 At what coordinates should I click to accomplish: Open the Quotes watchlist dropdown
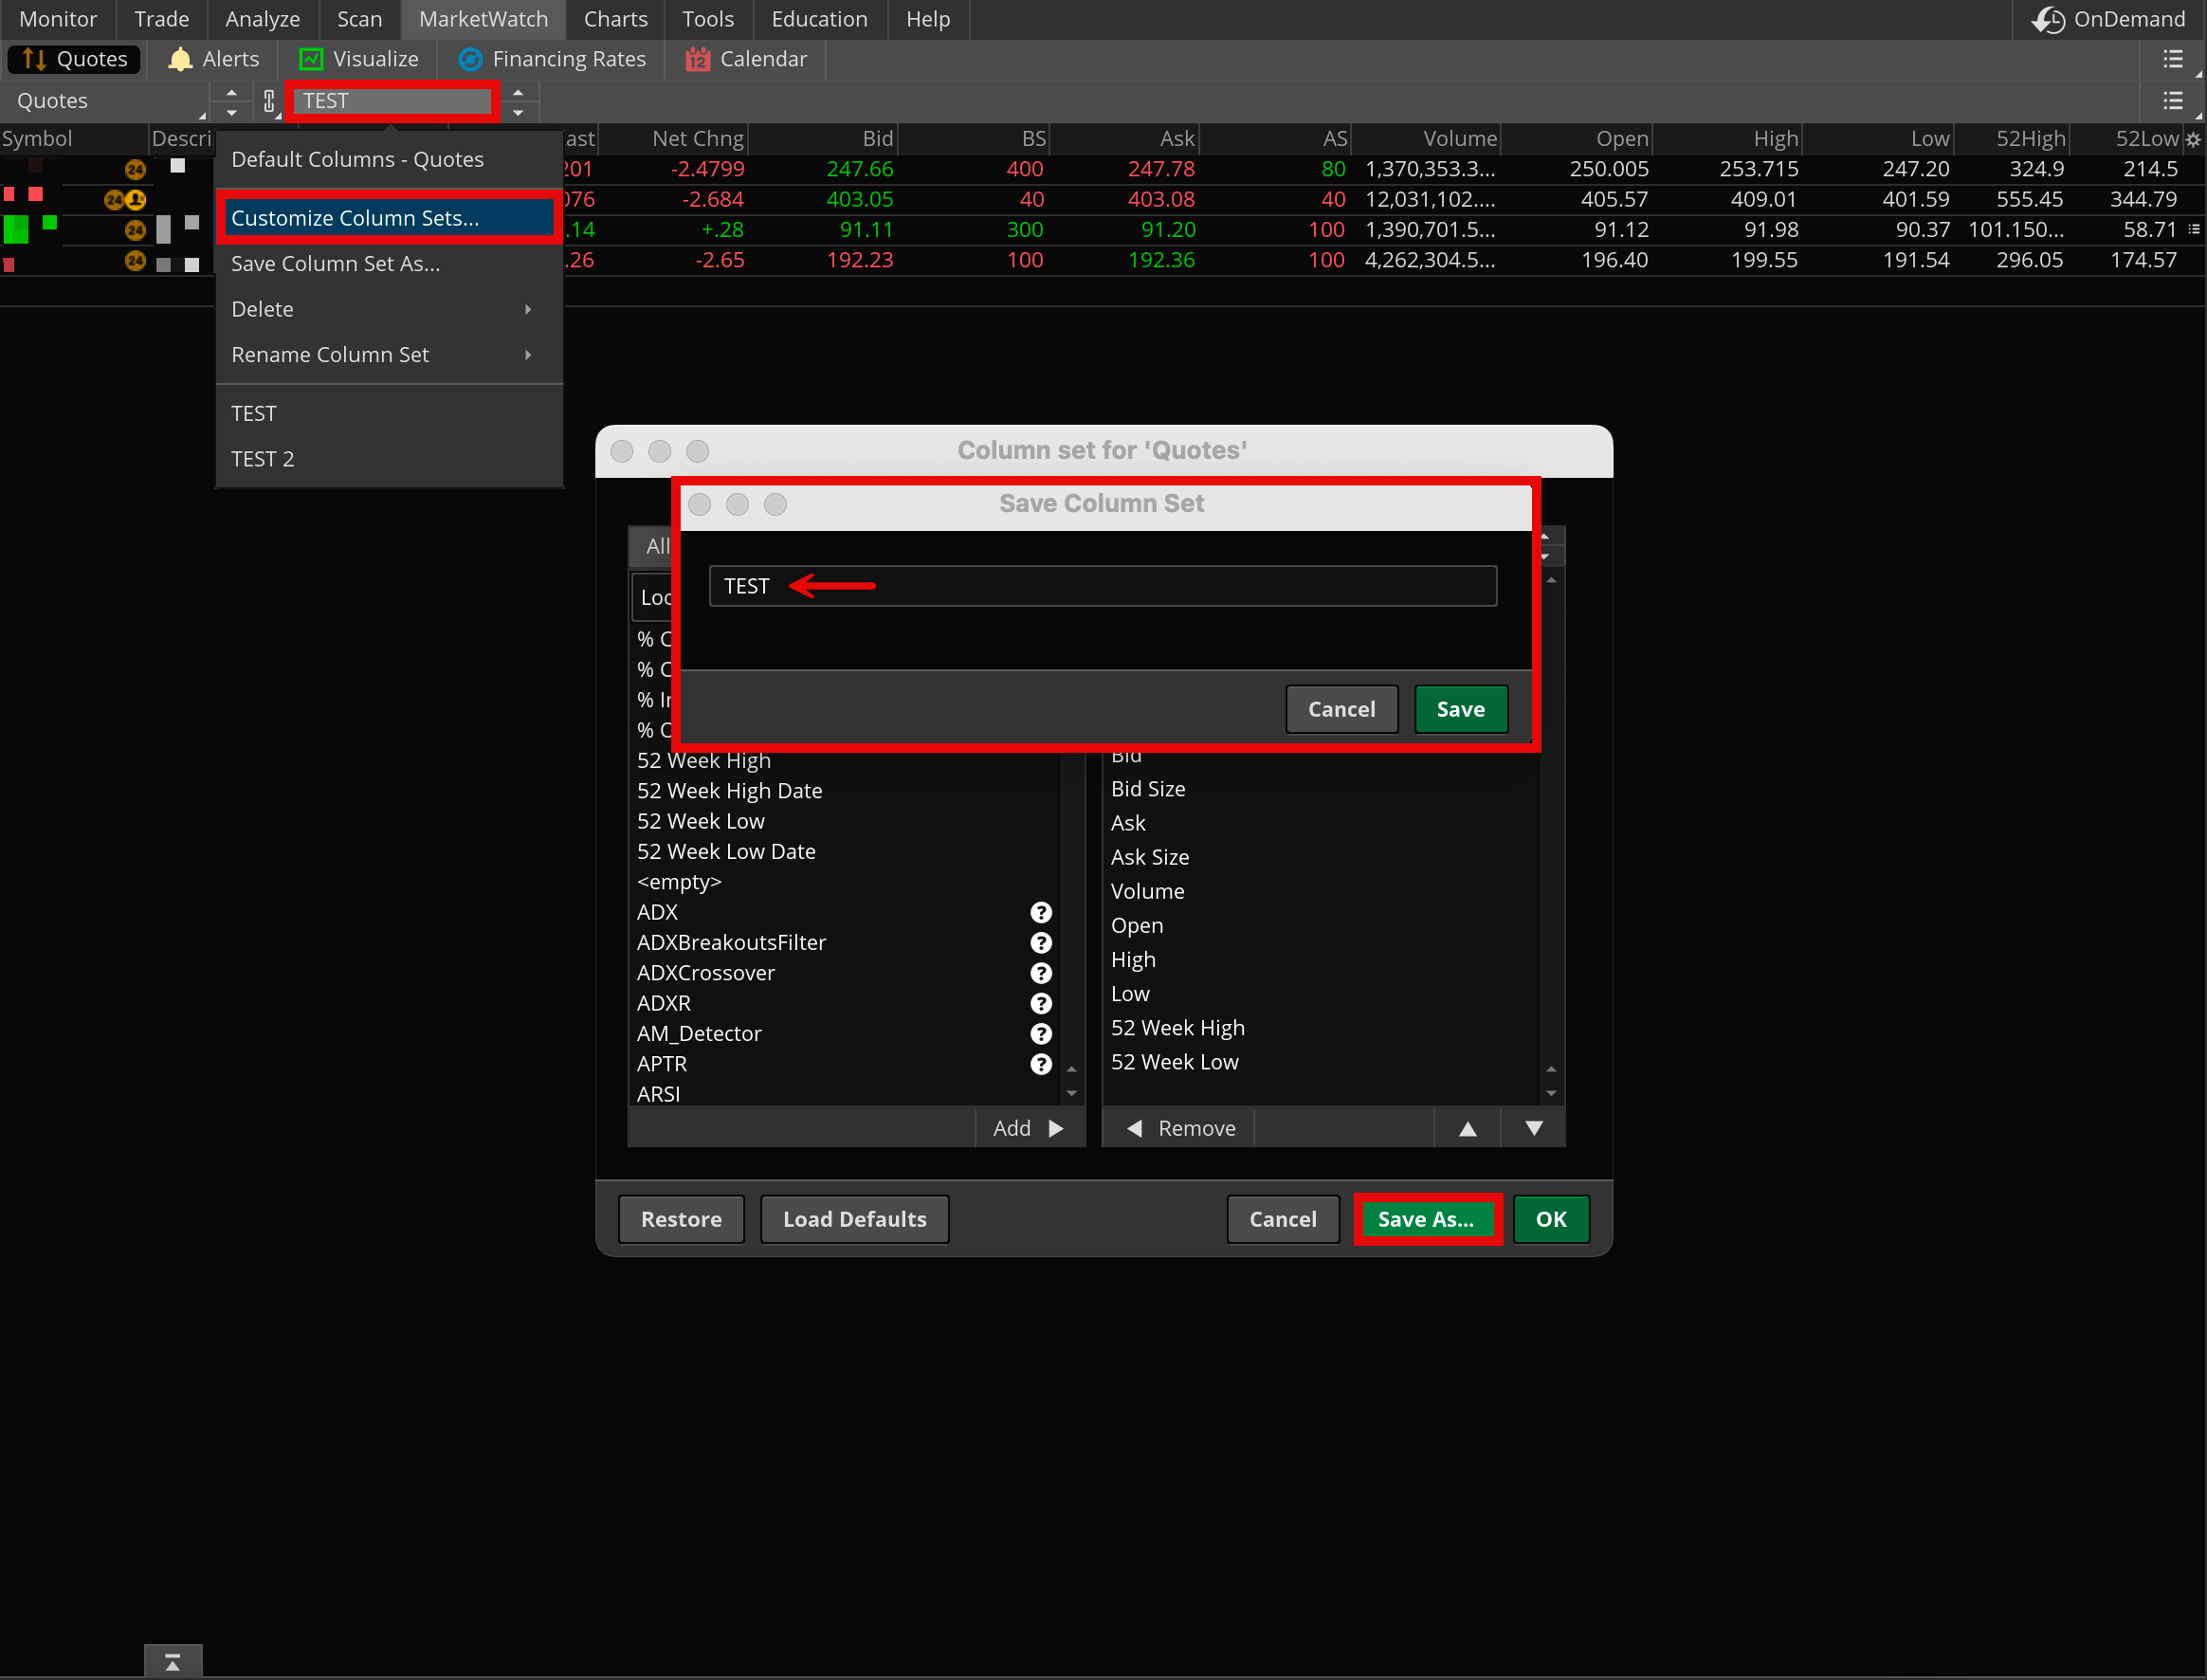pos(105,101)
